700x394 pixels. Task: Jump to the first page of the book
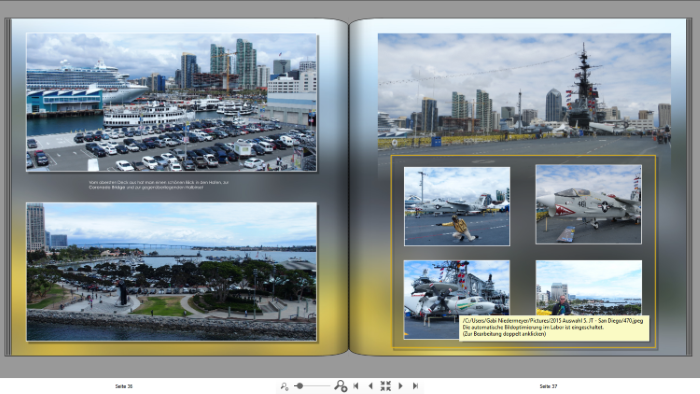point(356,386)
